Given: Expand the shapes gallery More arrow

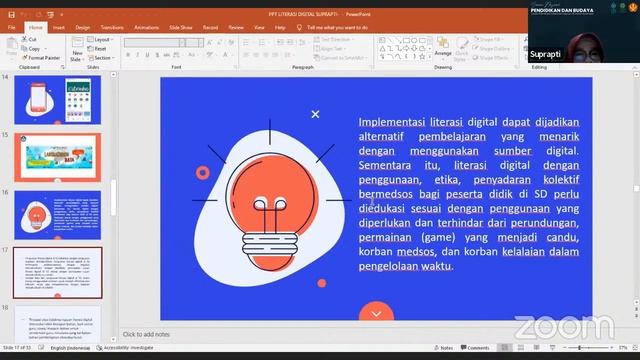Looking at the screenshot, I should tap(430, 57).
